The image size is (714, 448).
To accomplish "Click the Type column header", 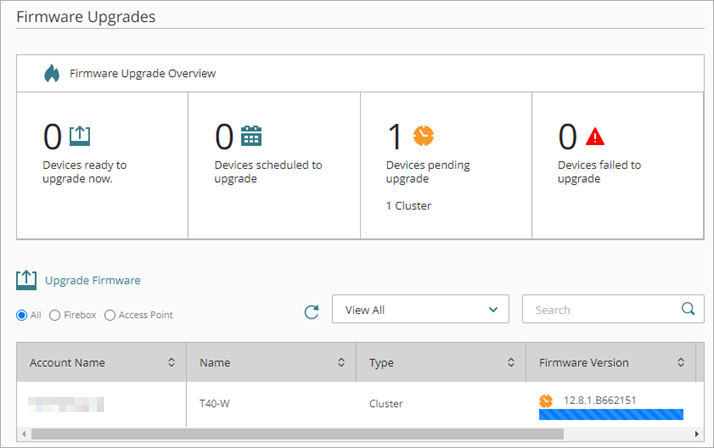I will pyautogui.click(x=384, y=363).
